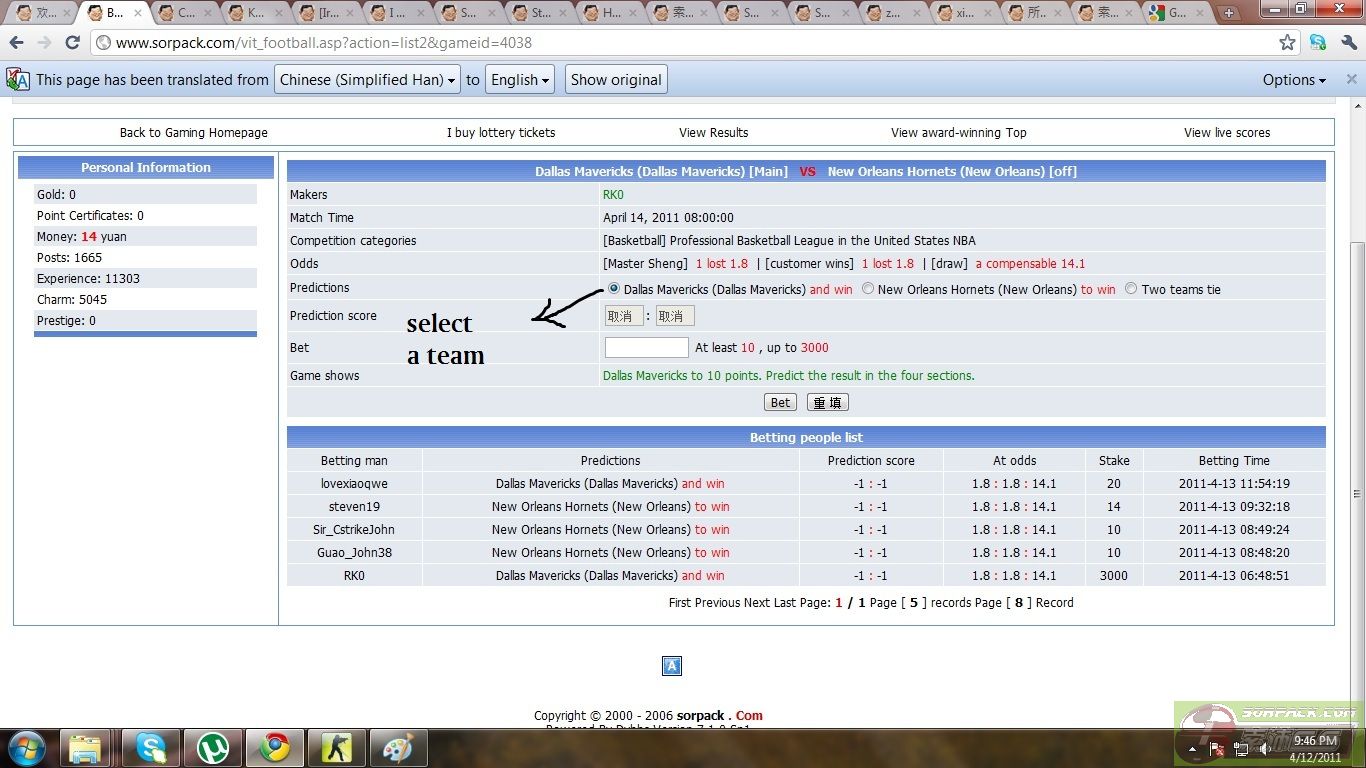
Task: Reload the page with refresh icon
Action: coord(72,43)
